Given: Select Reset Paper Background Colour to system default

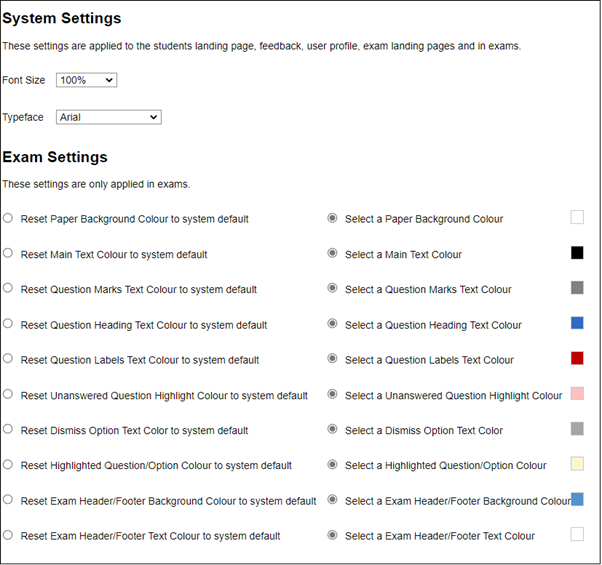Looking at the screenshot, I should (8, 218).
